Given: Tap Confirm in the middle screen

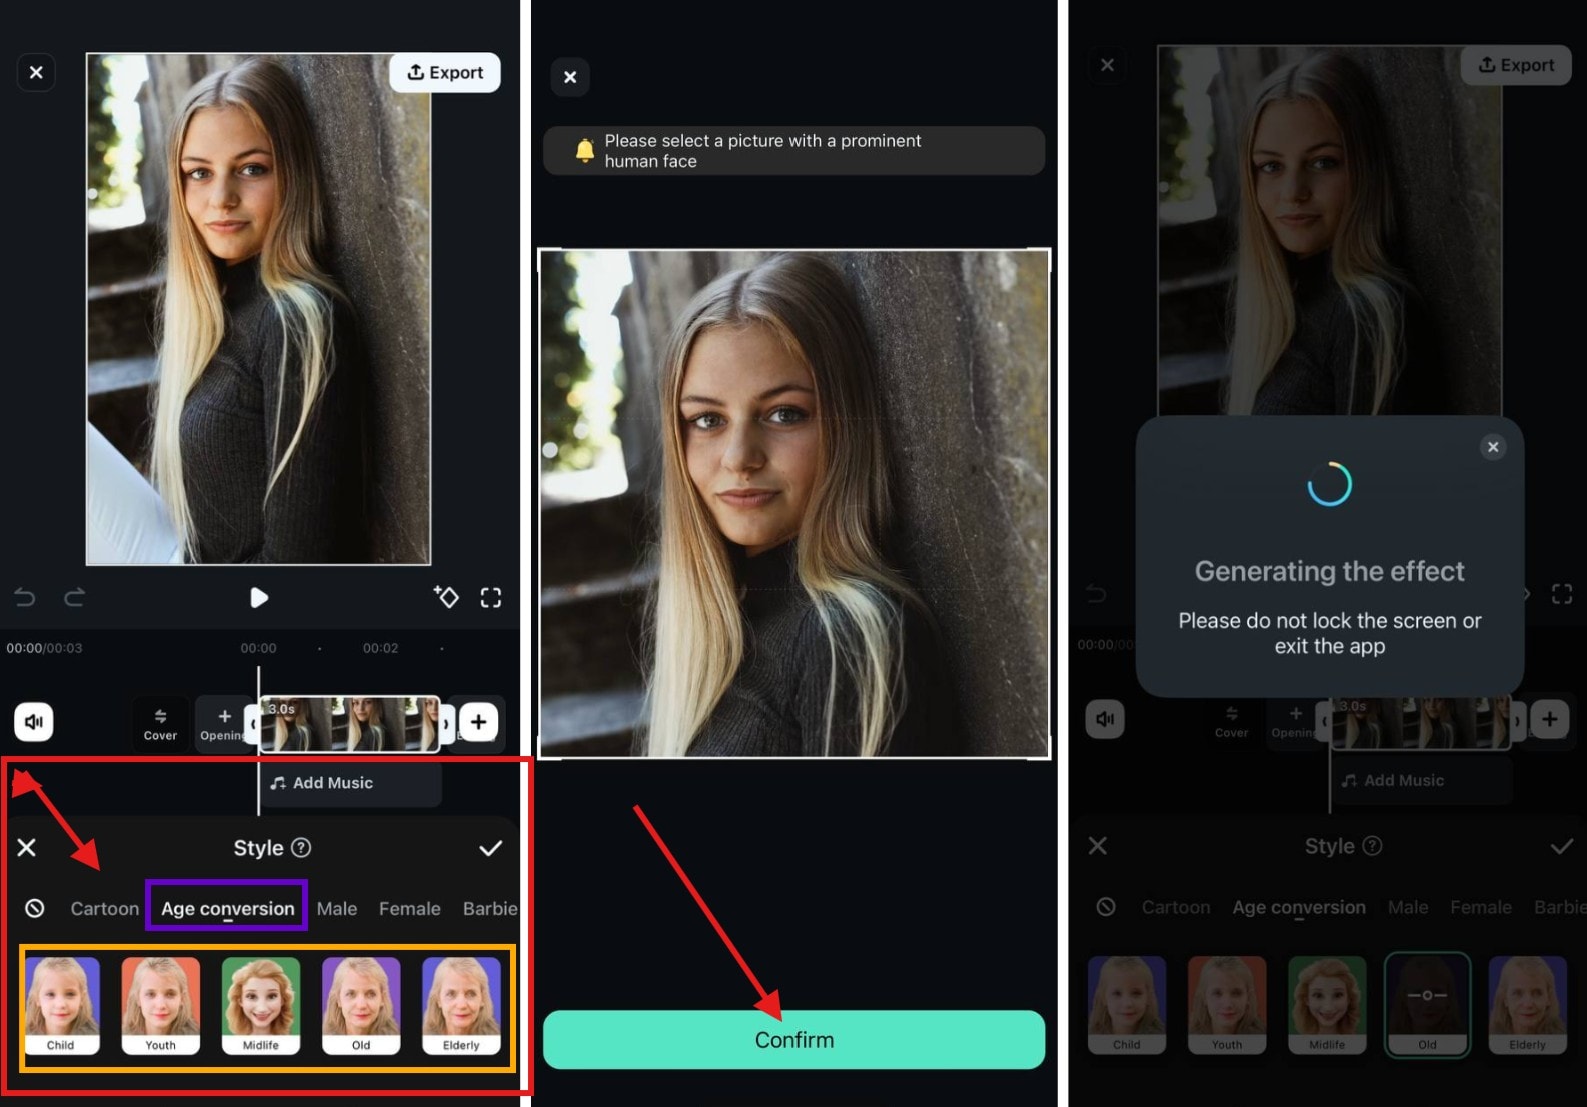Looking at the screenshot, I should tap(794, 1040).
